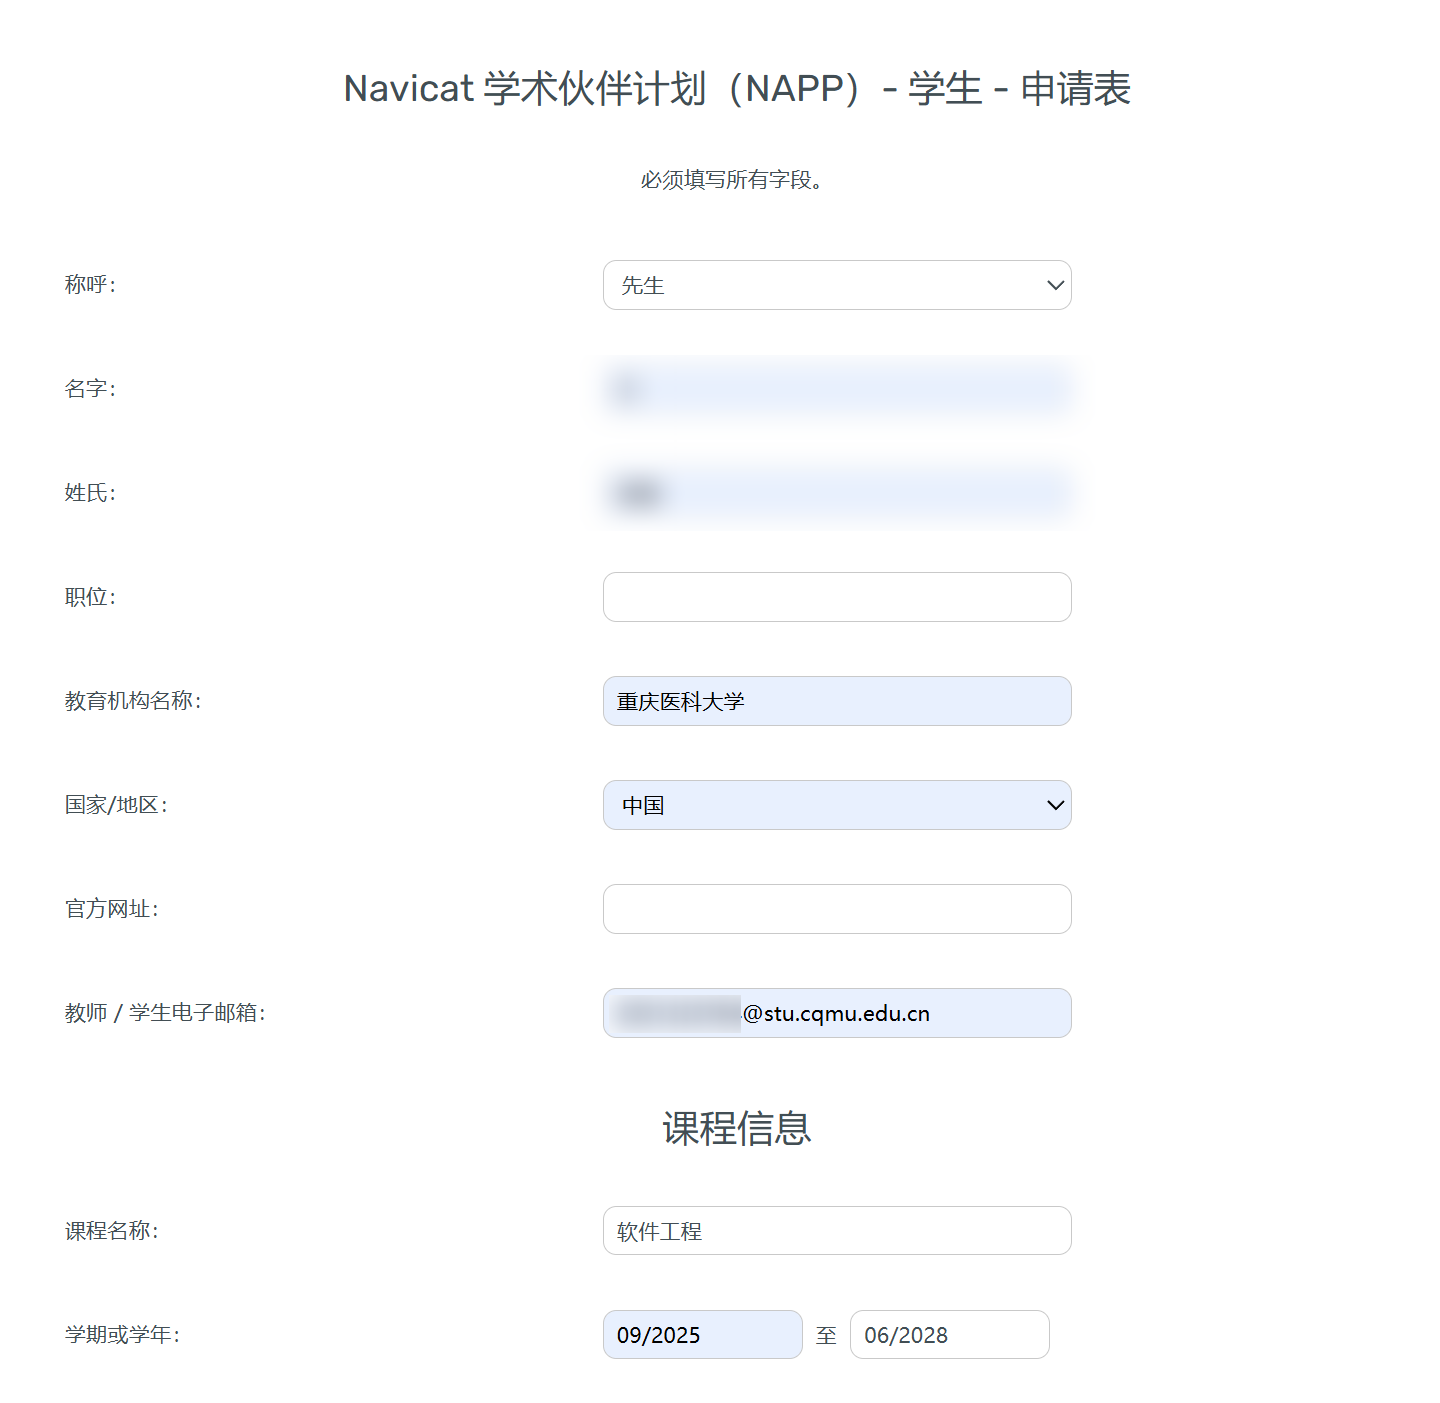Click the Navicat 学术伙伴计划 page title

736,89
